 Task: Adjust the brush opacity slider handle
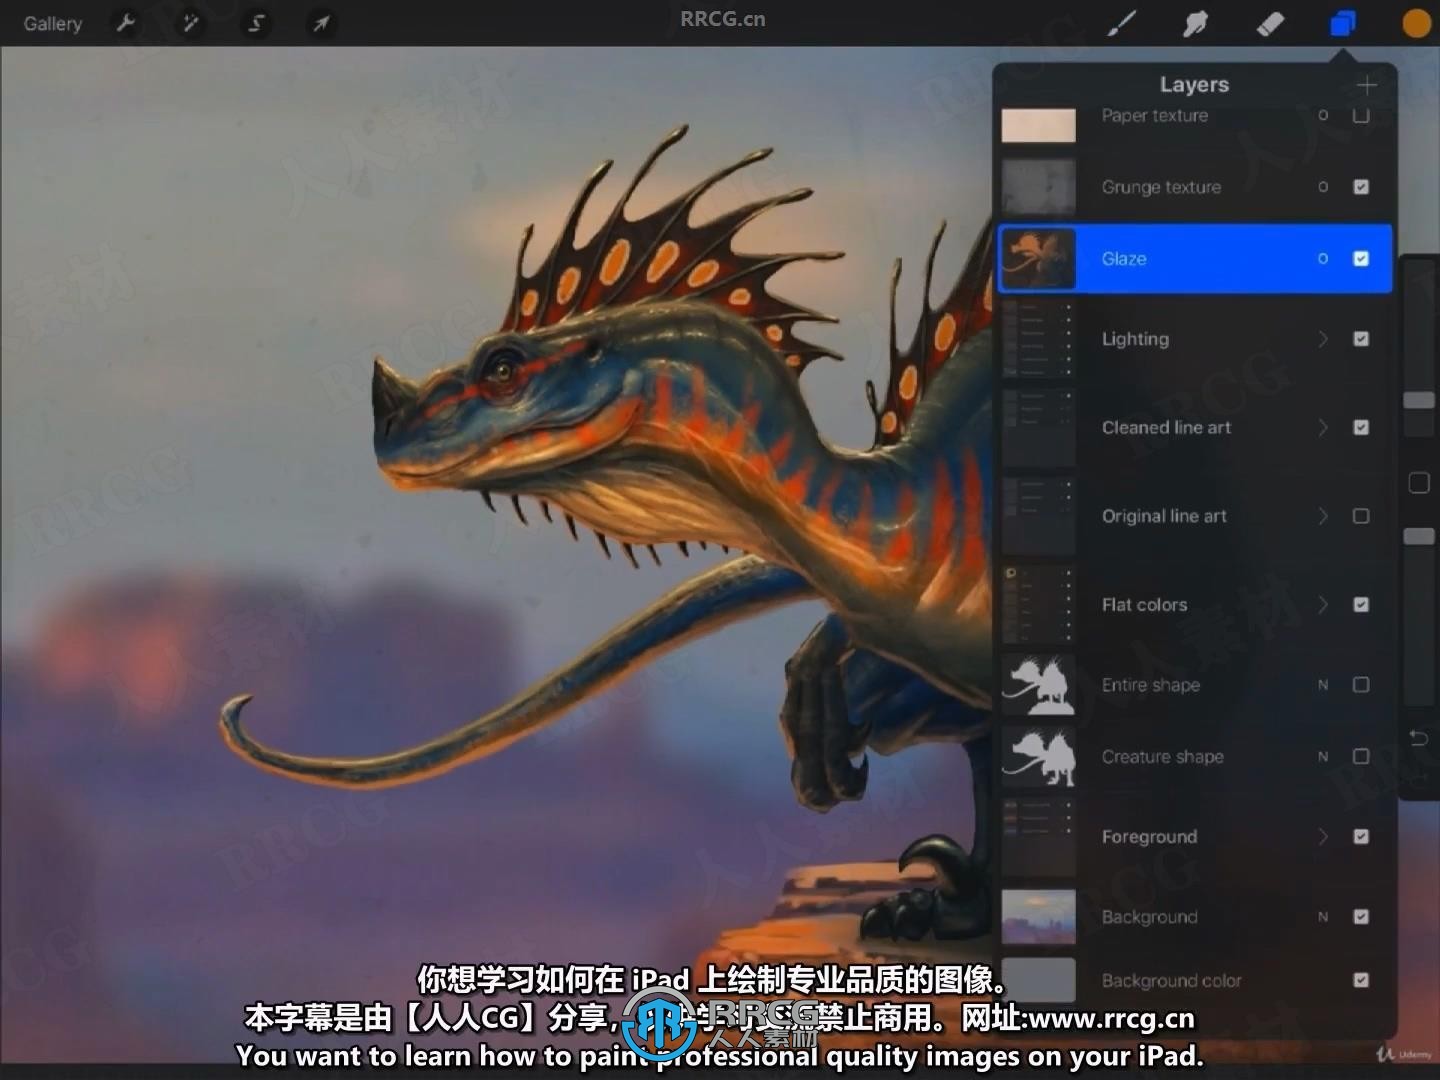click(1418, 537)
